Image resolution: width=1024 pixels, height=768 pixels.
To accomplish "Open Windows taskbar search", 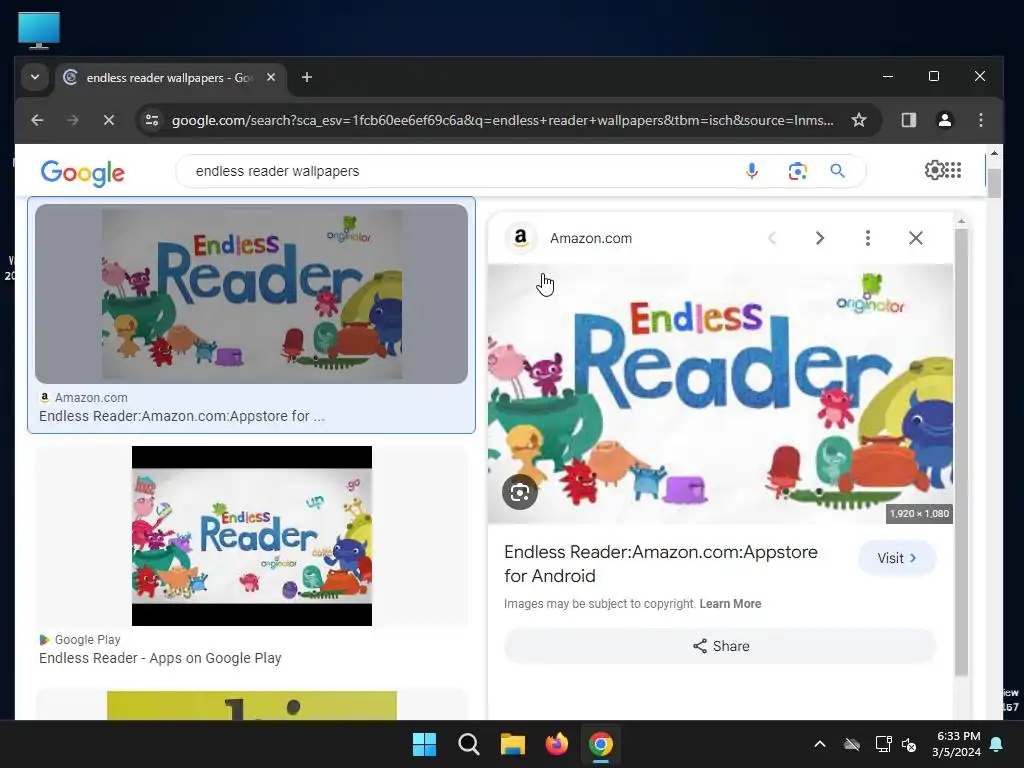I will (x=469, y=744).
